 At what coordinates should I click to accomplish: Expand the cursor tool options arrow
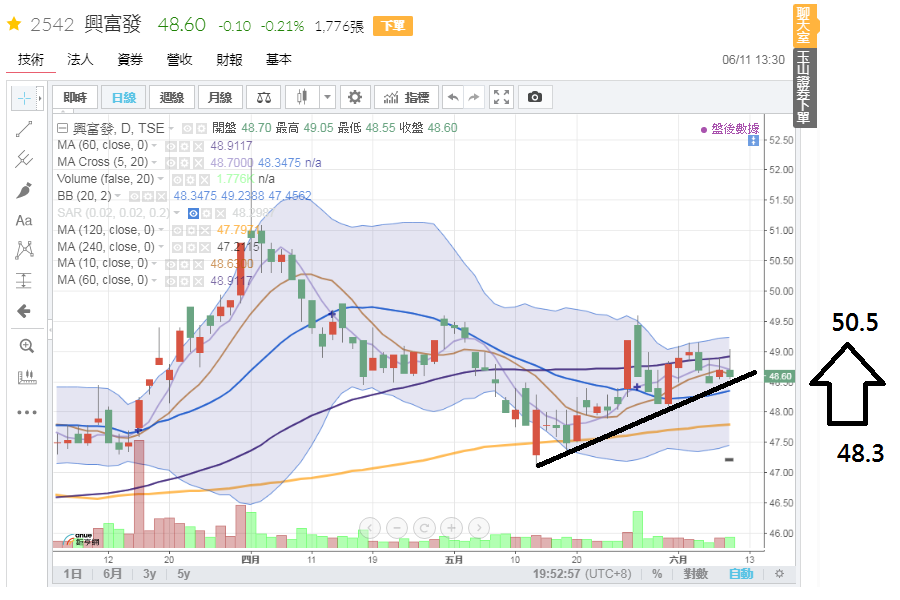[x=40, y=99]
